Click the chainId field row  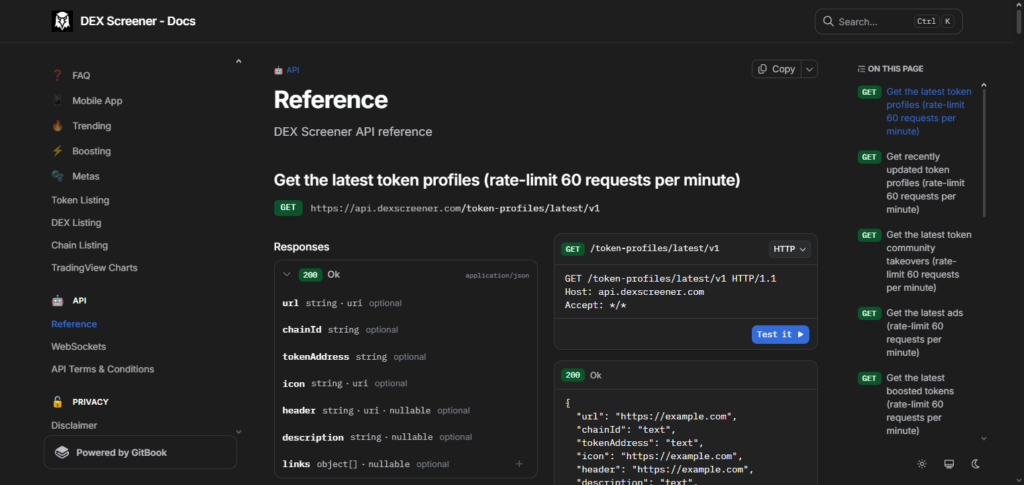click(x=406, y=330)
